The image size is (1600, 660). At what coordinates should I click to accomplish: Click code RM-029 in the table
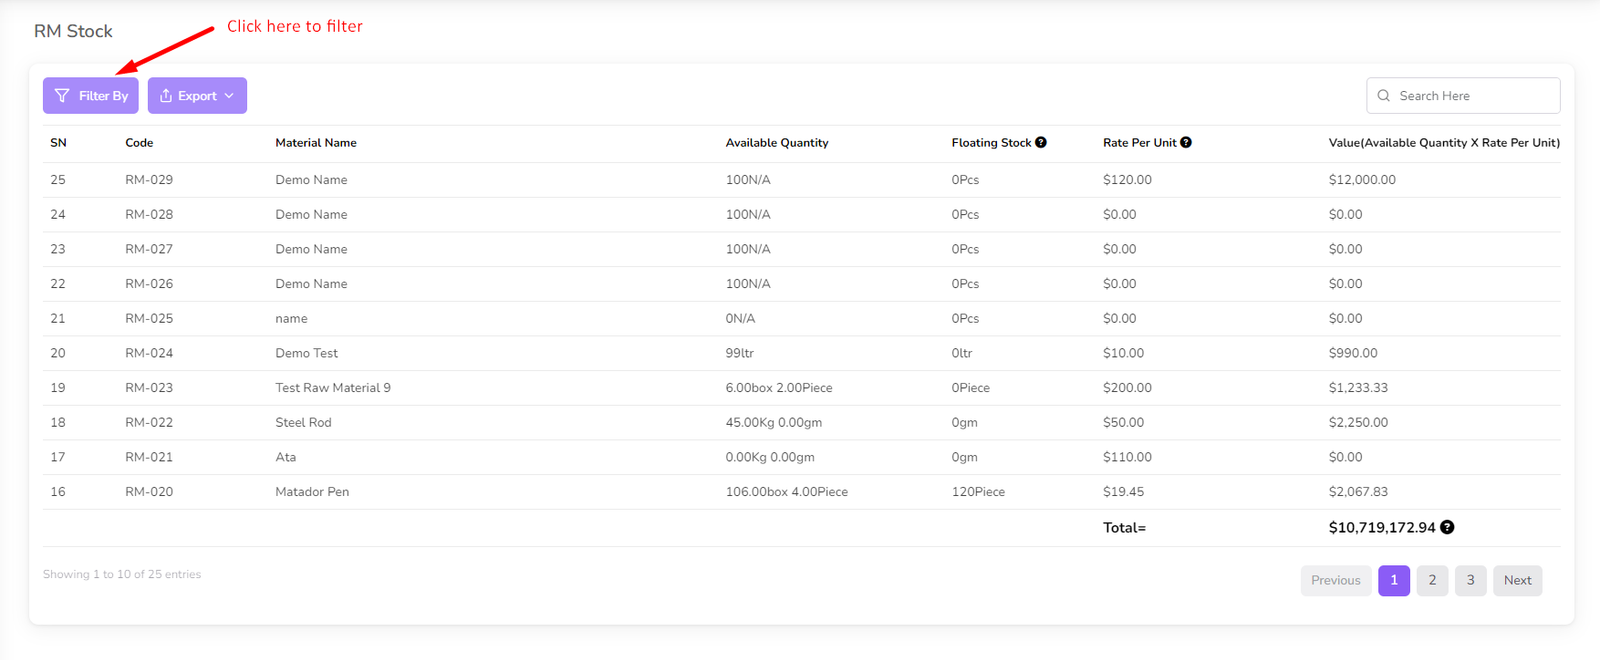149,180
